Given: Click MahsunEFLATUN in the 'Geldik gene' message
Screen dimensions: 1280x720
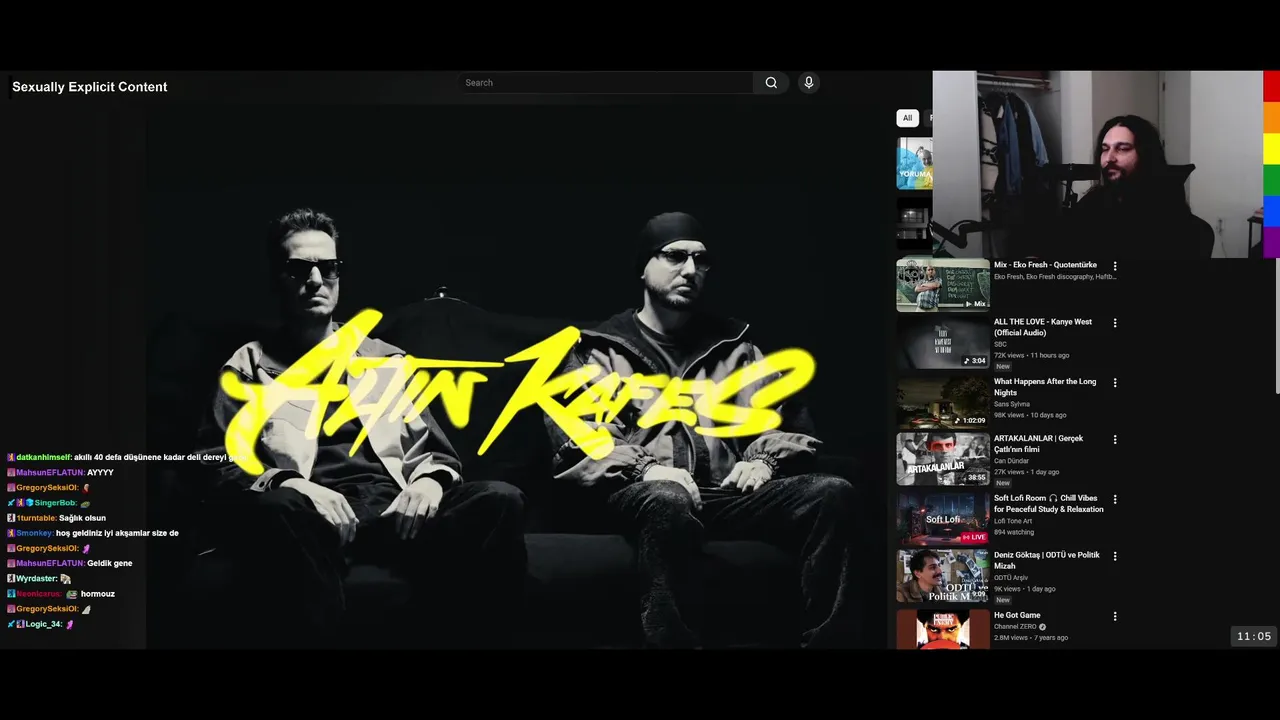Looking at the screenshot, I should (50, 563).
